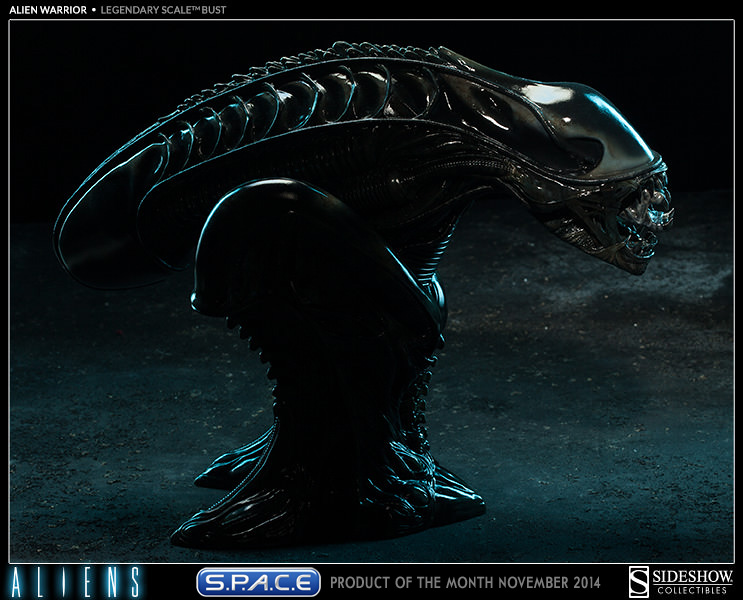This screenshot has height=600, width=743.
Task: Click the flared base of the bust
Action: pyautogui.click(x=340, y=510)
